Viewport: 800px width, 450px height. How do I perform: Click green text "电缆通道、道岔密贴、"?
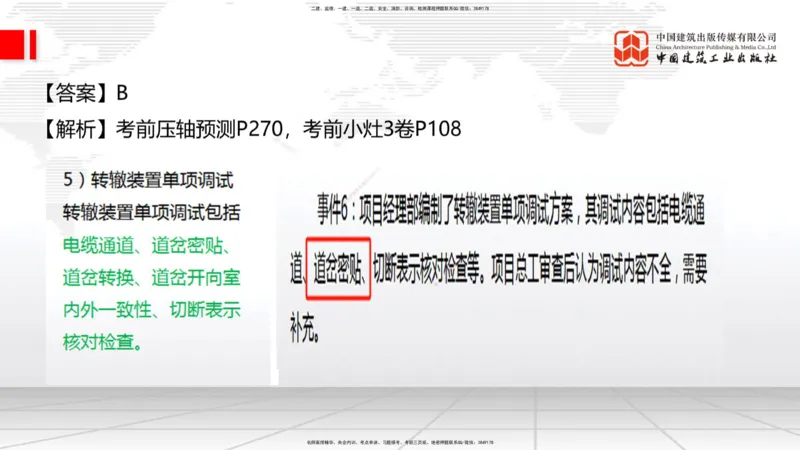click(147, 245)
